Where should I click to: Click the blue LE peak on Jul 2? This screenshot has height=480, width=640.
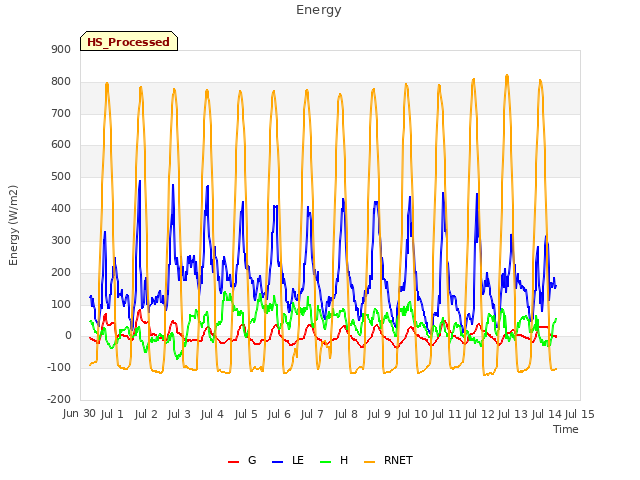[140, 181]
